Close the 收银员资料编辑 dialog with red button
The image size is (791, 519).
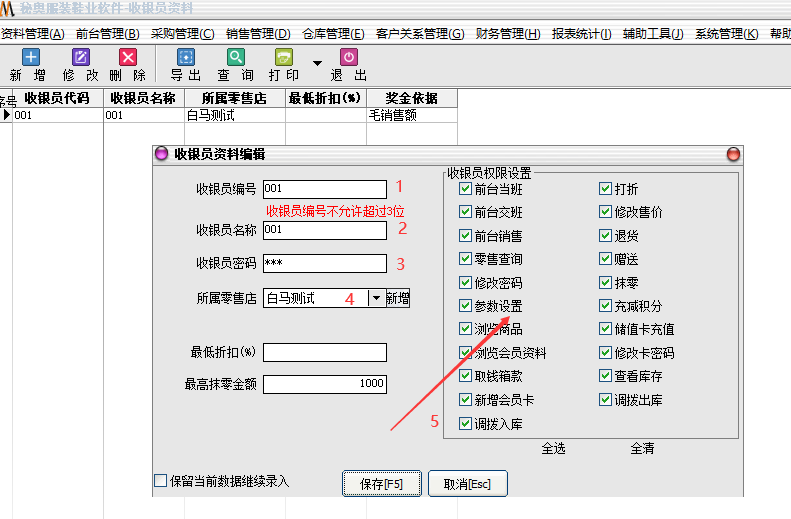coord(733,154)
